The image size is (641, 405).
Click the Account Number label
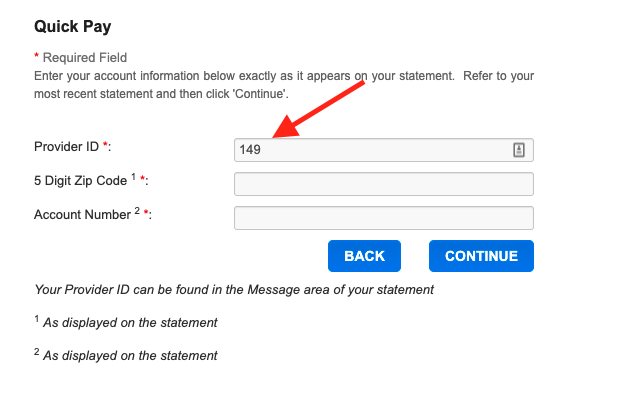tap(82, 215)
